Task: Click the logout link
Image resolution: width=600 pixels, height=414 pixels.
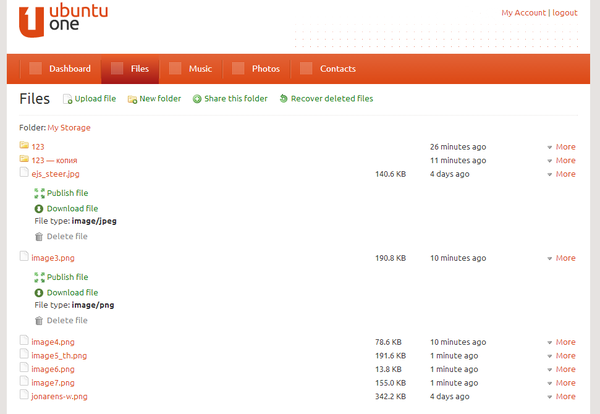Action: [565, 13]
